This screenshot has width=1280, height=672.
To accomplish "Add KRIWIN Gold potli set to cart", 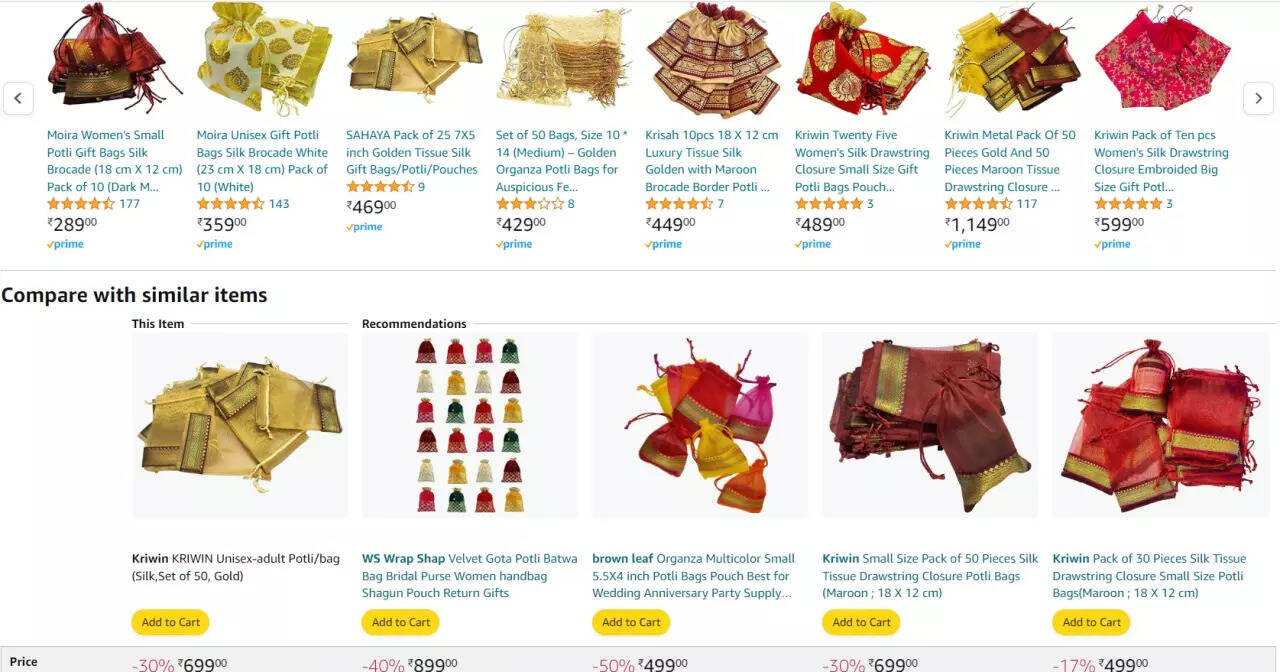I will 171,622.
